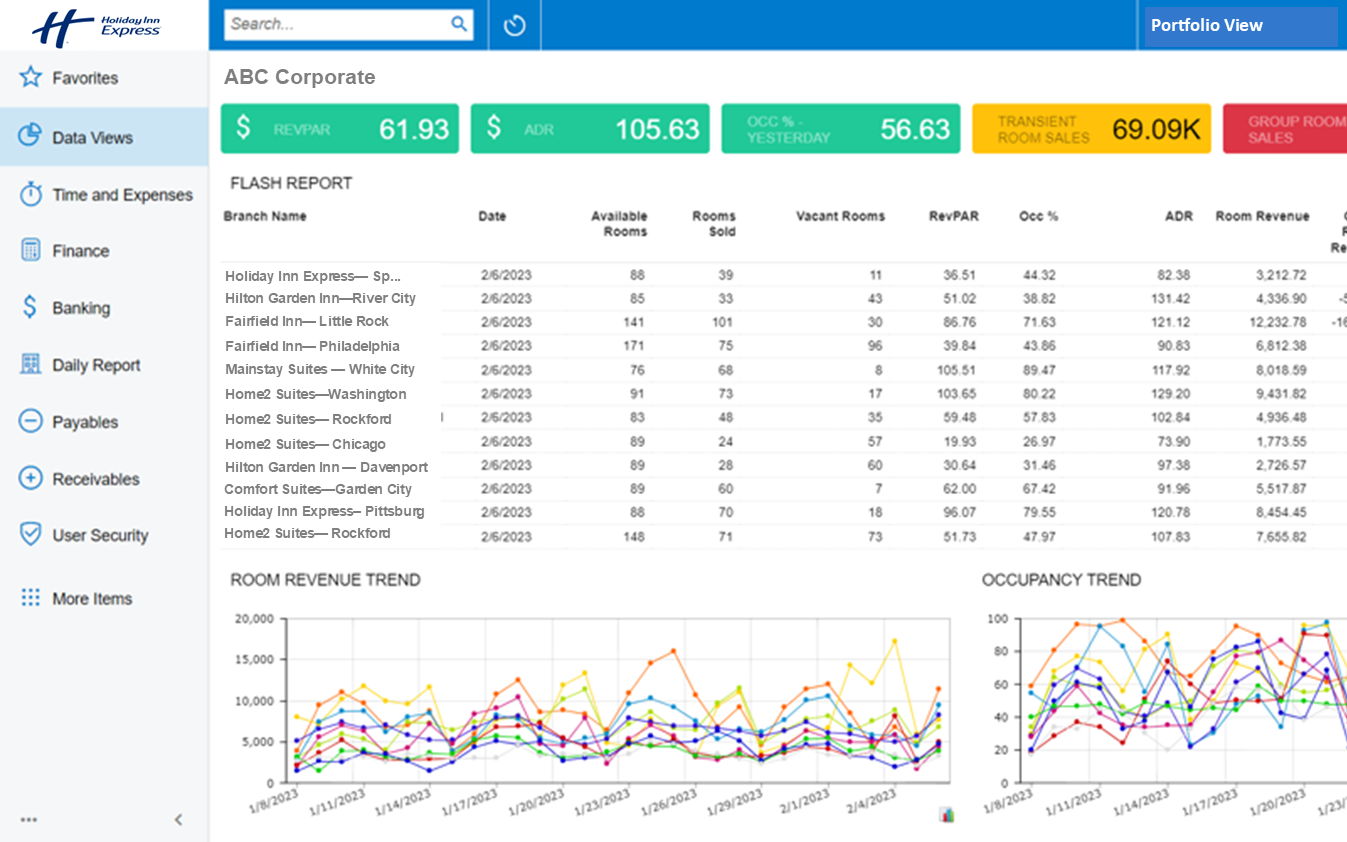Click the small chart icon below revenue trend
This screenshot has height=842, width=1347.
pos(946,815)
